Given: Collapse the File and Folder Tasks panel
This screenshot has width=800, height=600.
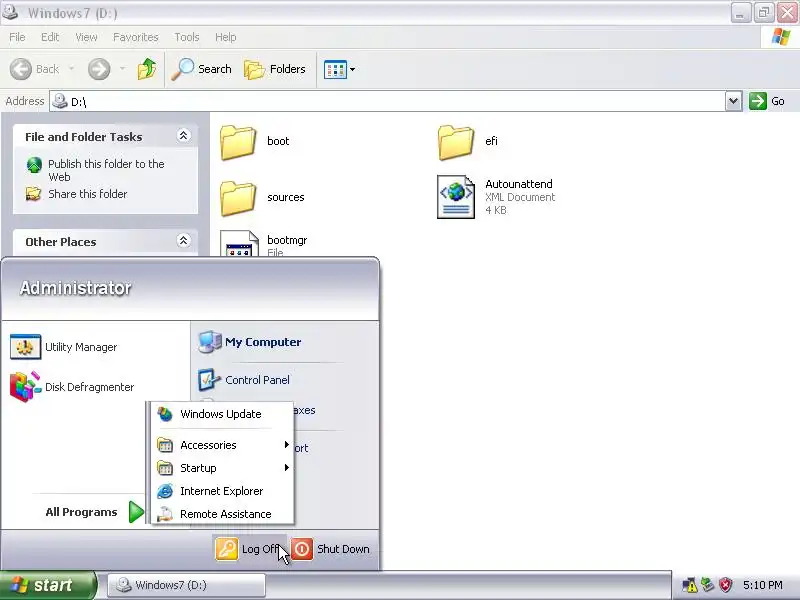Looking at the screenshot, I should click(x=183, y=135).
